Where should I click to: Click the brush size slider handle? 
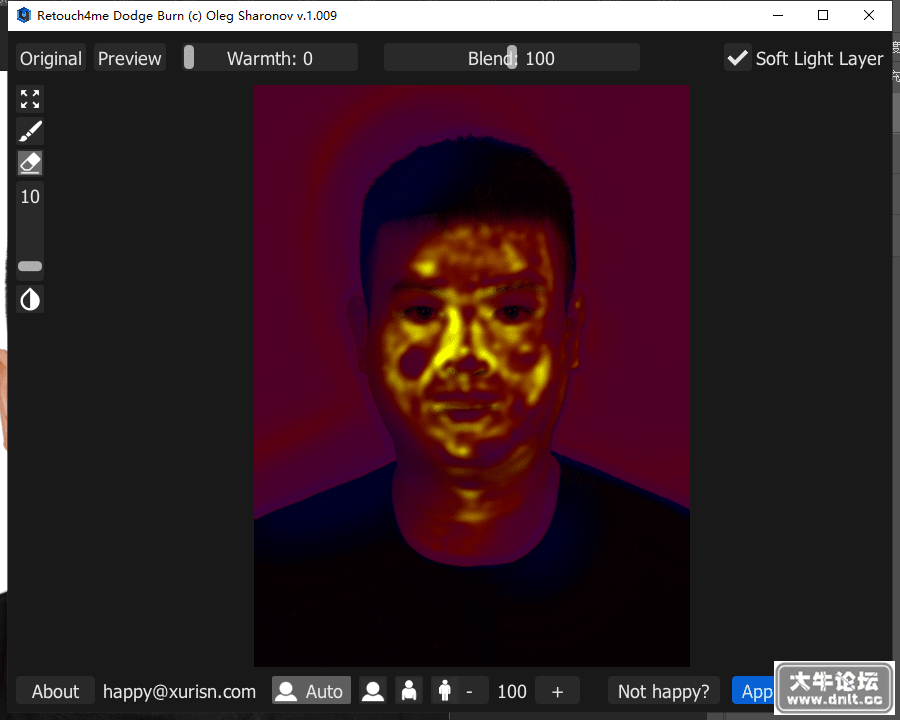point(30,266)
